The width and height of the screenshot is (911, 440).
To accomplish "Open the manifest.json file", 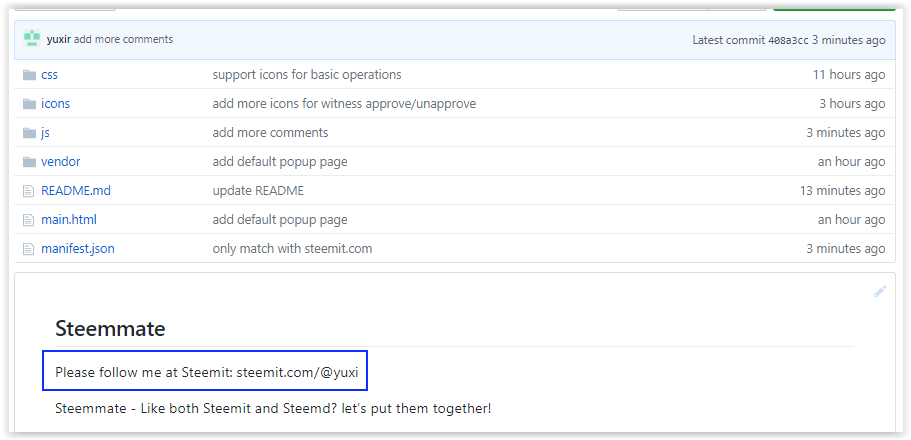I will point(78,249).
